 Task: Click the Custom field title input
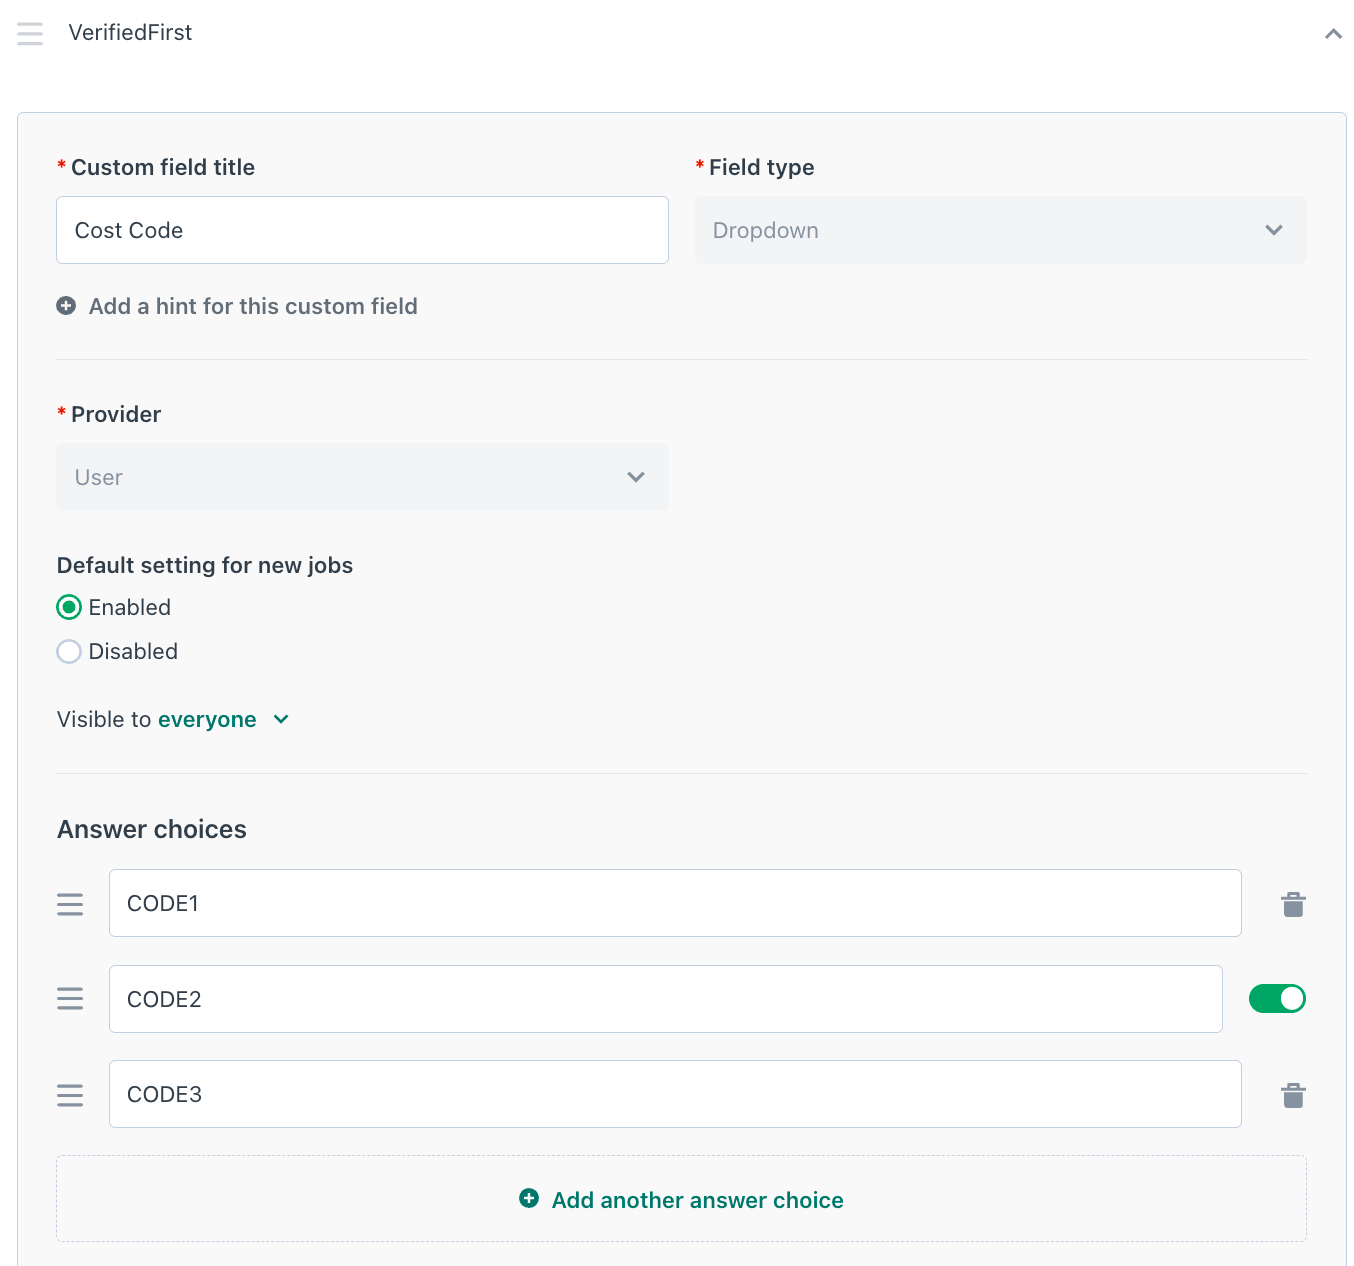click(362, 230)
